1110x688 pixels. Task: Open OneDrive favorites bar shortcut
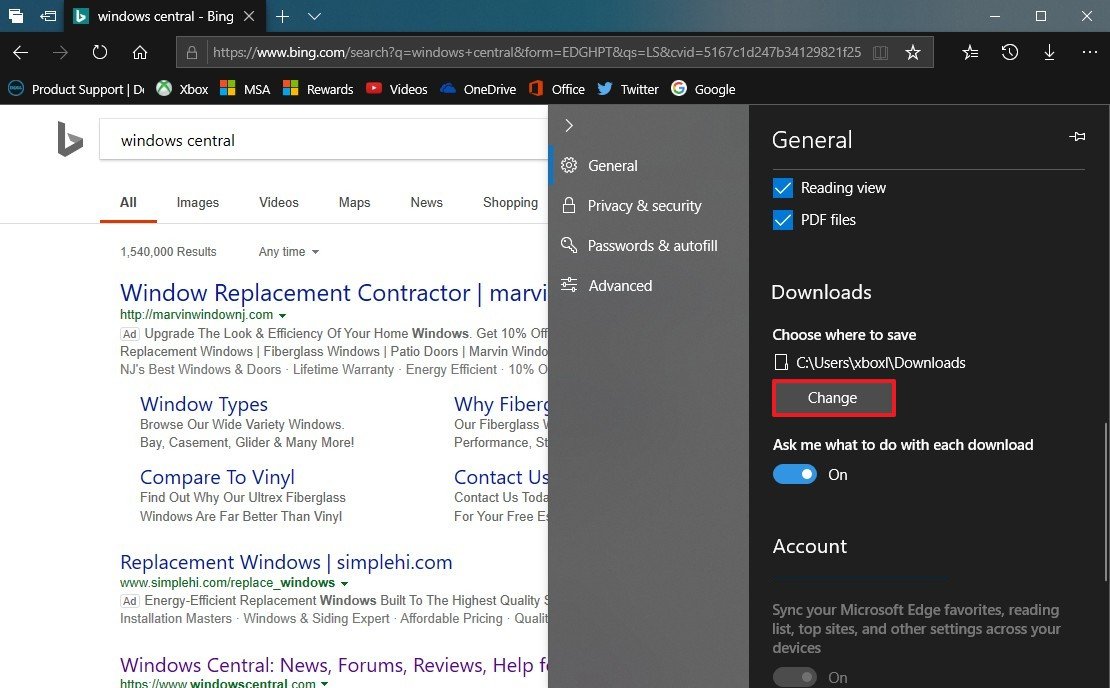[478, 89]
